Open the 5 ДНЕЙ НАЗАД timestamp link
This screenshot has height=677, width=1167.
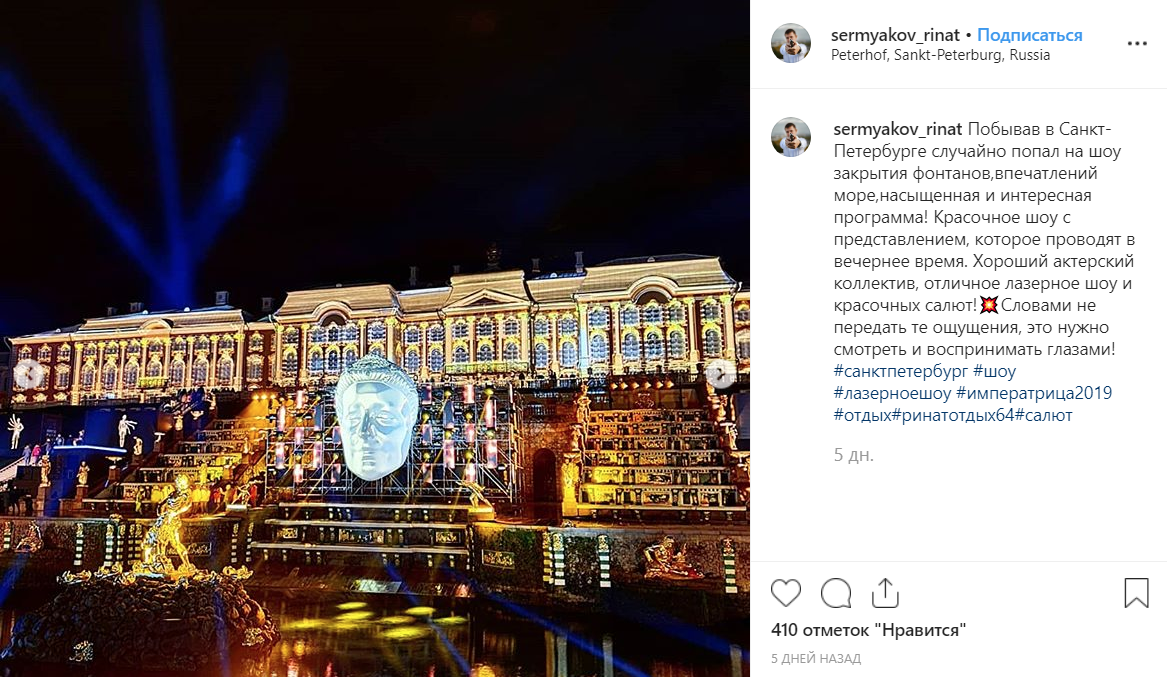pos(816,658)
